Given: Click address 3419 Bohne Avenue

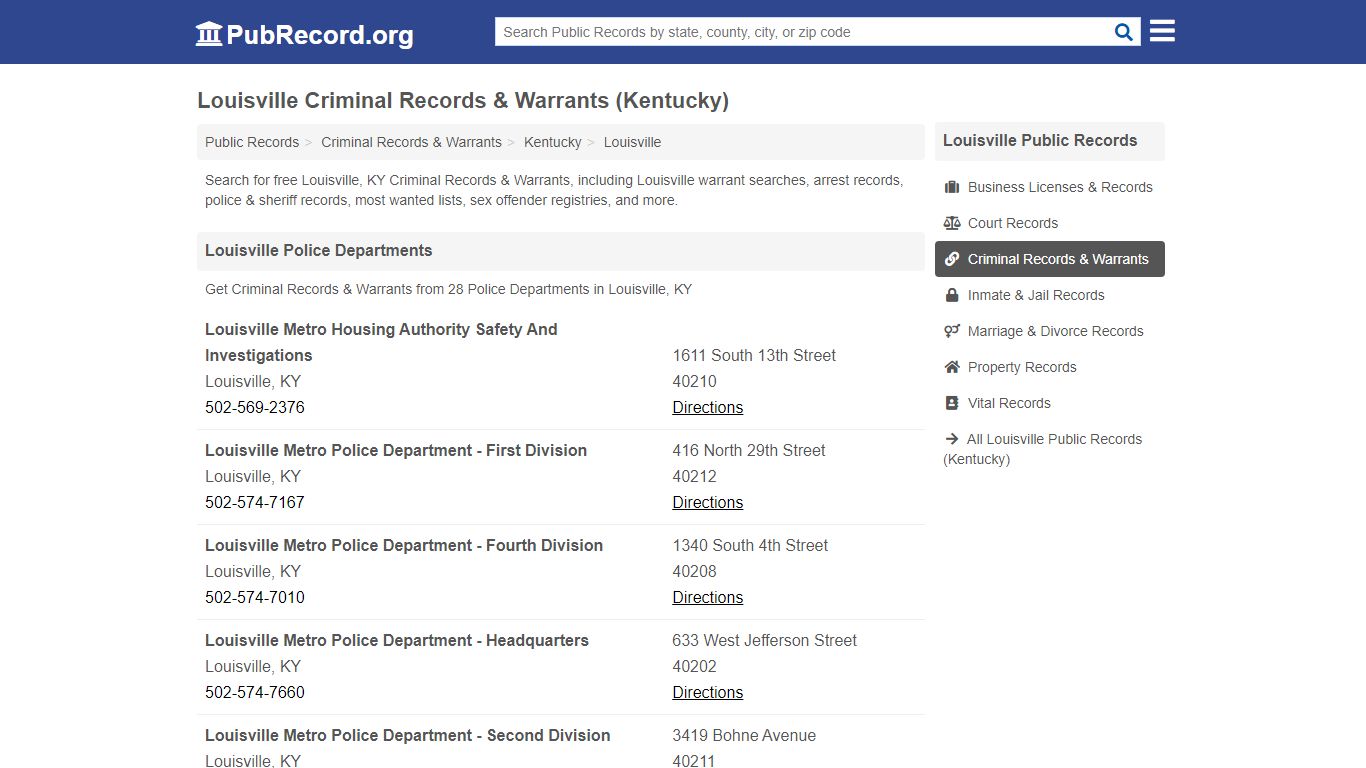Looking at the screenshot, I should point(744,735).
